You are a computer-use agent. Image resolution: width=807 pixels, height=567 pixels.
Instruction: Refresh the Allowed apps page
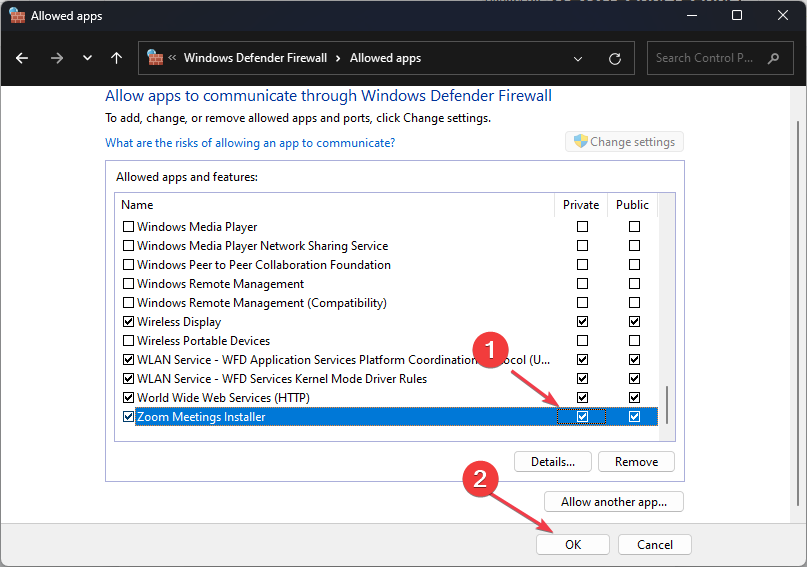(x=615, y=59)
